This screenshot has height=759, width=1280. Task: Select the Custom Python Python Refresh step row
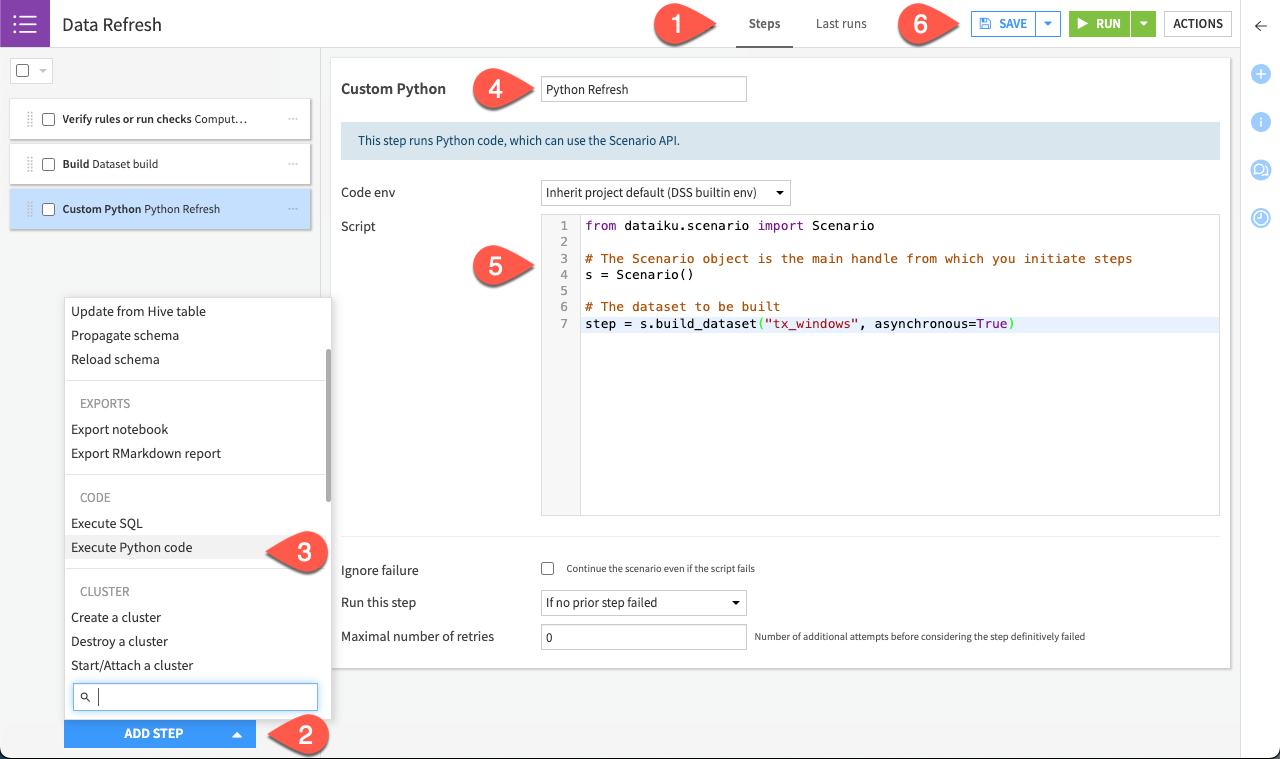(160, 209)
